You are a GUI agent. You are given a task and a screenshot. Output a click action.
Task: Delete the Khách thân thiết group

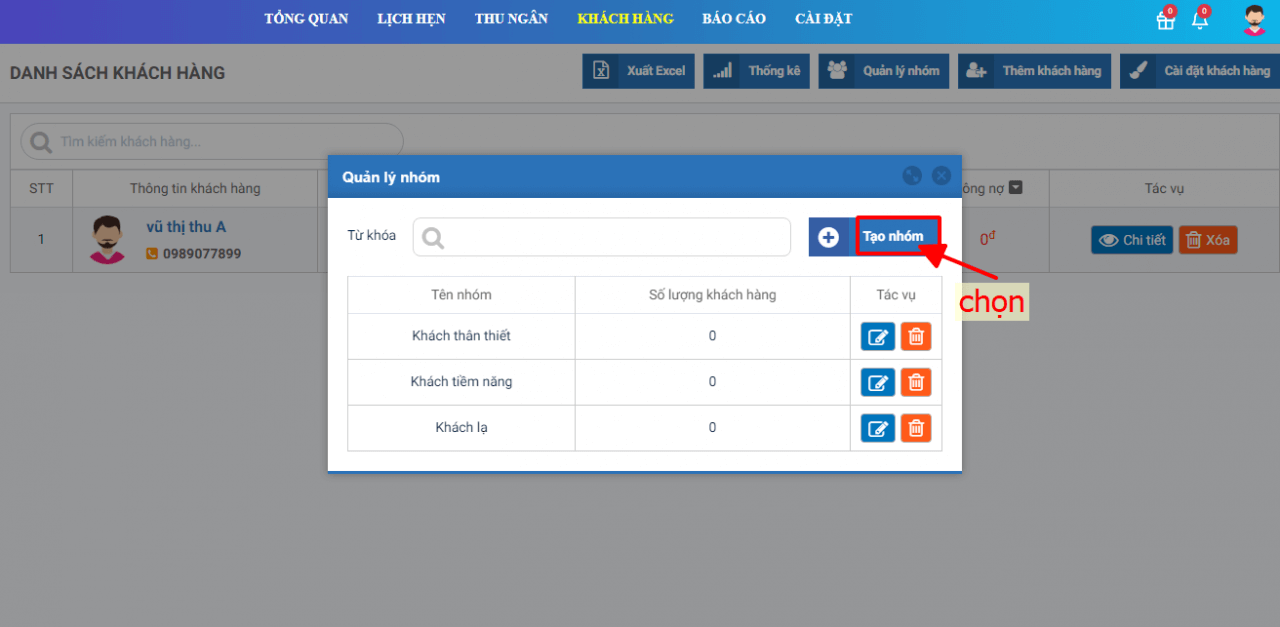pyautogui.click(x=915, y=336)
